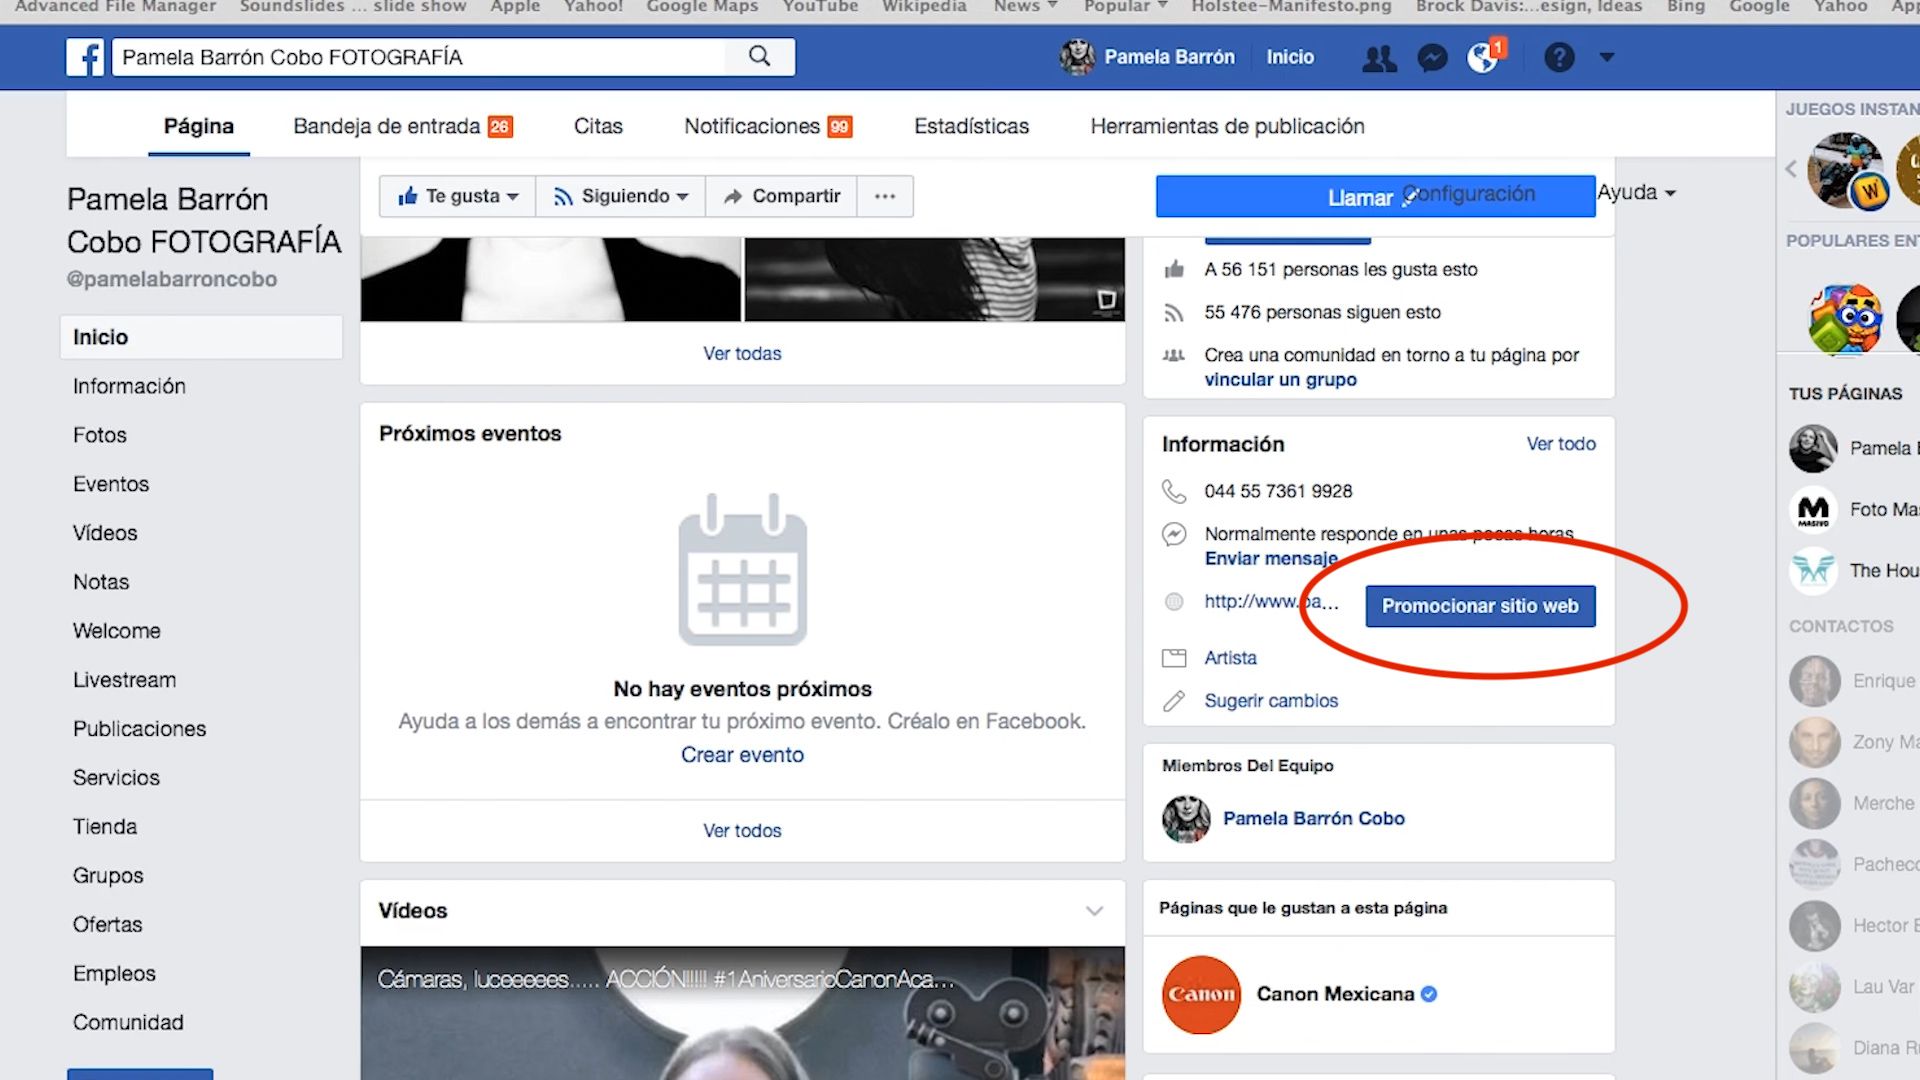The height and width of the screenshot is (1080, 1920).
Task: Switch to the Página tab
Action: coord(199,126)
